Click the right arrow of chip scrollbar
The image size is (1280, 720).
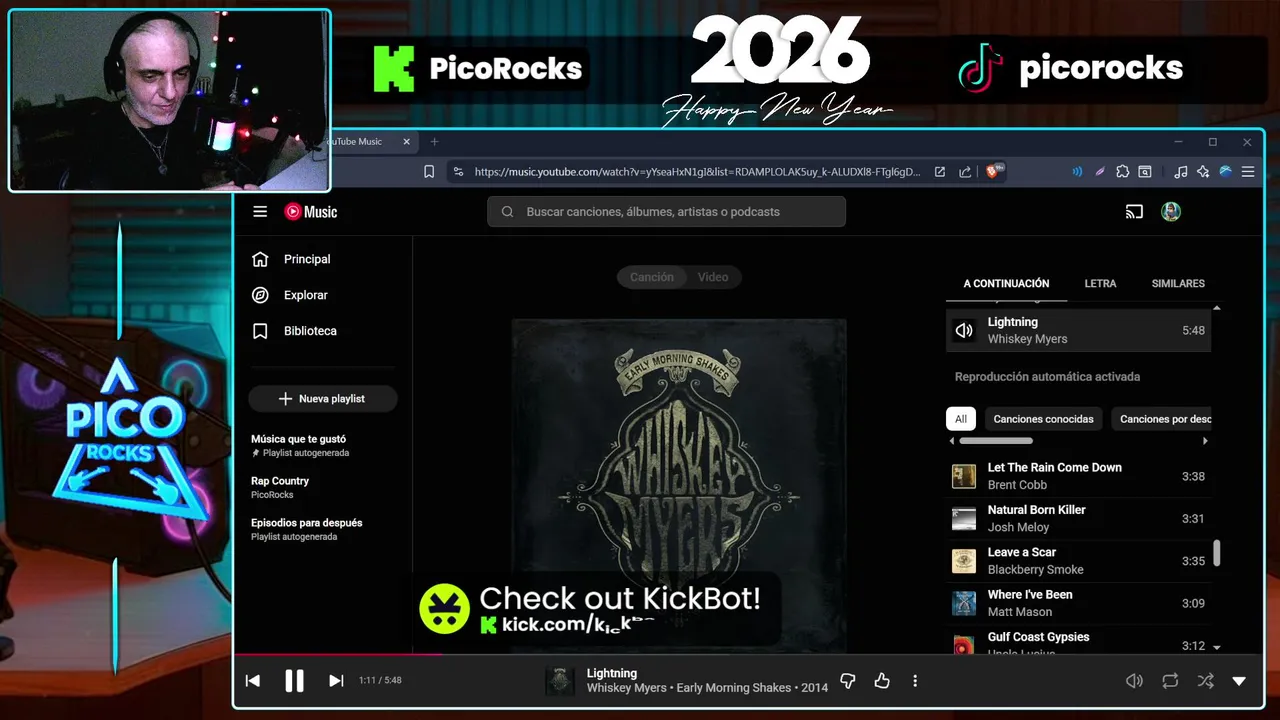1204,441
